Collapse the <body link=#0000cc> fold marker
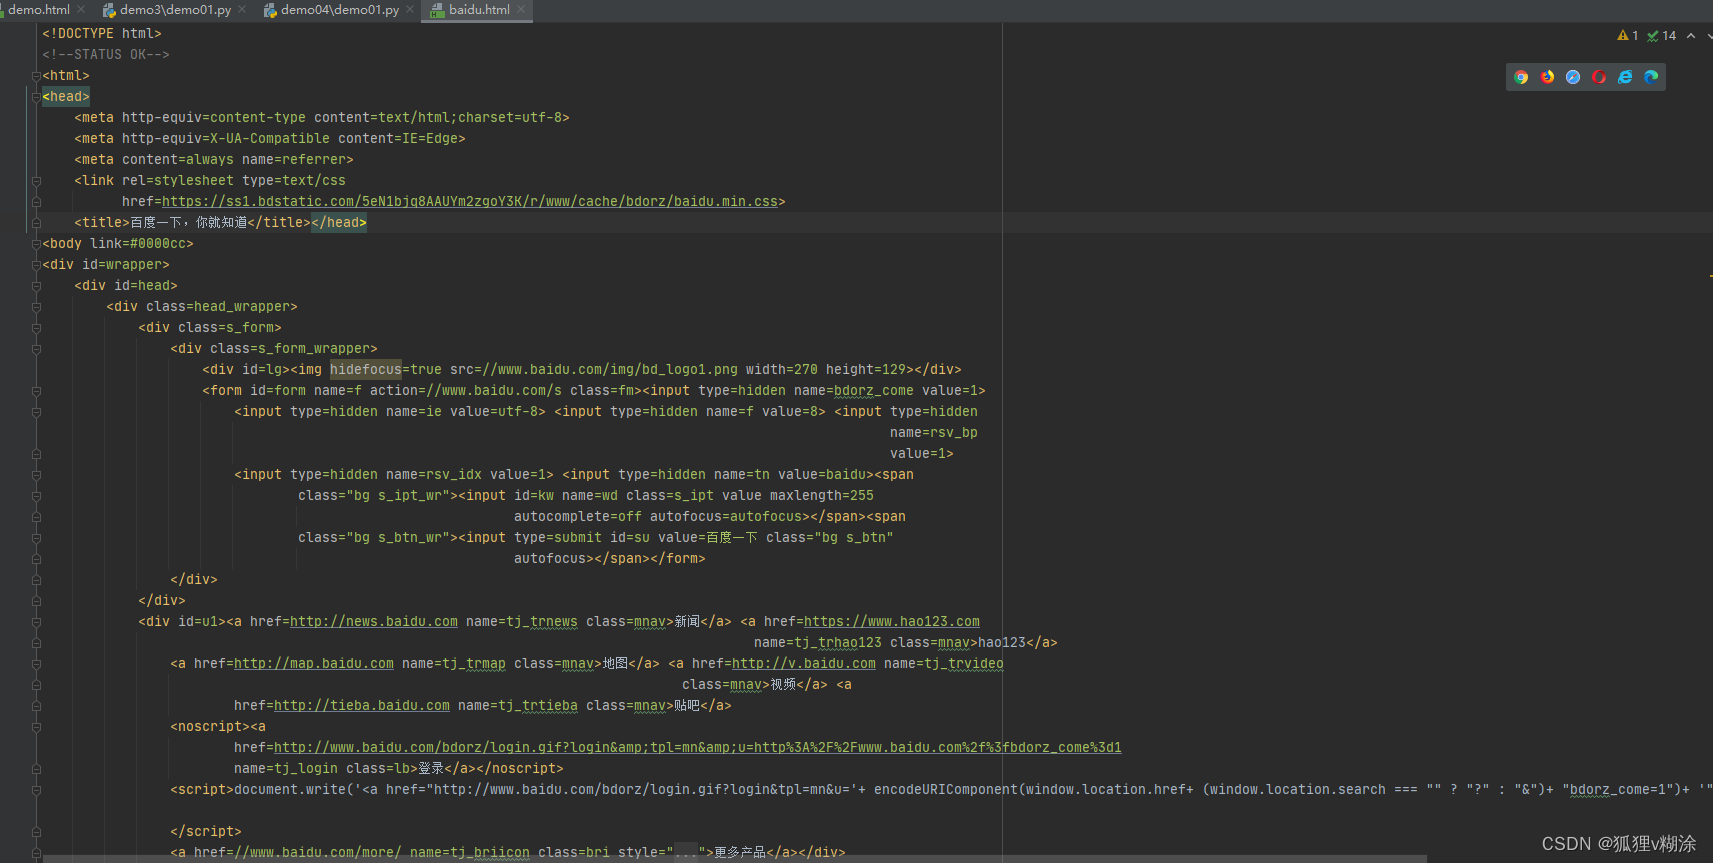 coord(36,244)
